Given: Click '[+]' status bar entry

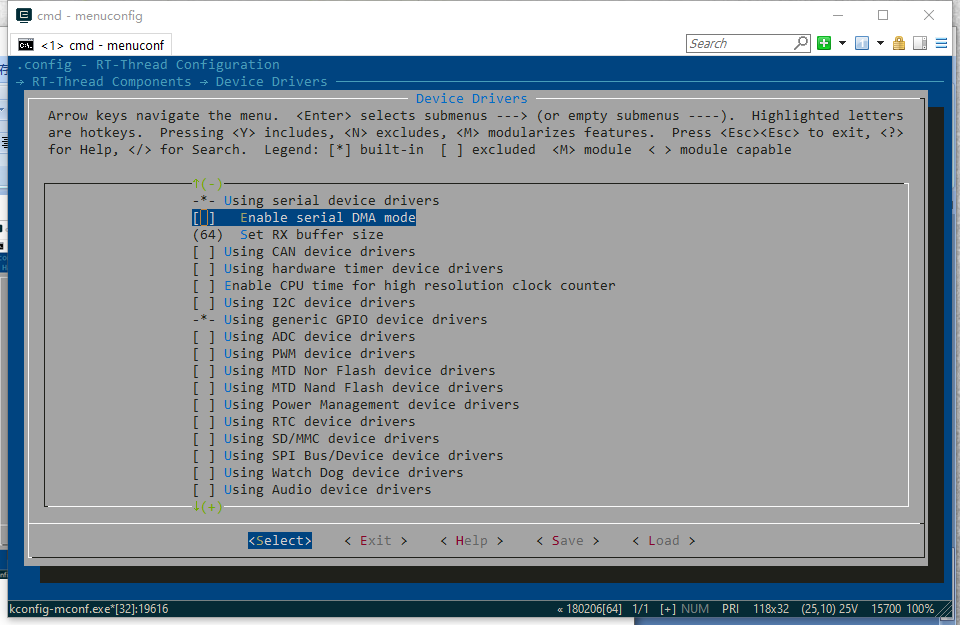Looking at the screenshot, I should click(668, 609).
